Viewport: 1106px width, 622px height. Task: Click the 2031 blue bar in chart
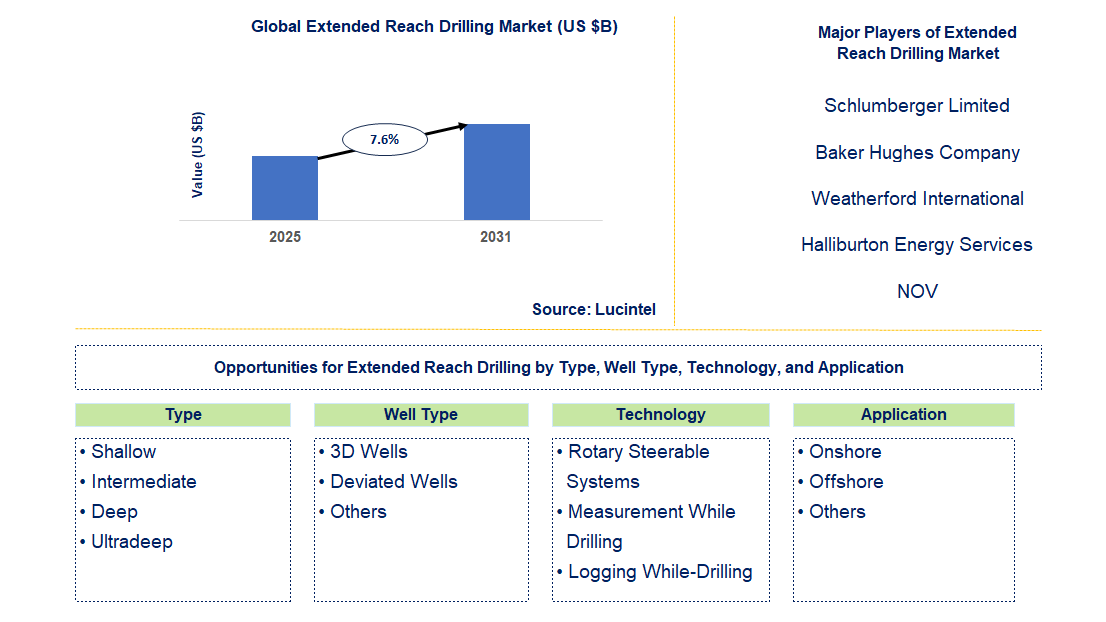click(497, 172)
